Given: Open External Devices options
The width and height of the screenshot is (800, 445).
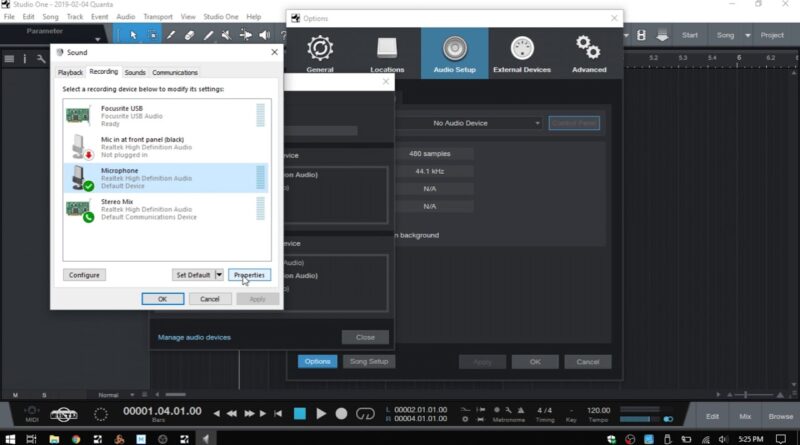Looking at the screenshot, I should [522, 54].
